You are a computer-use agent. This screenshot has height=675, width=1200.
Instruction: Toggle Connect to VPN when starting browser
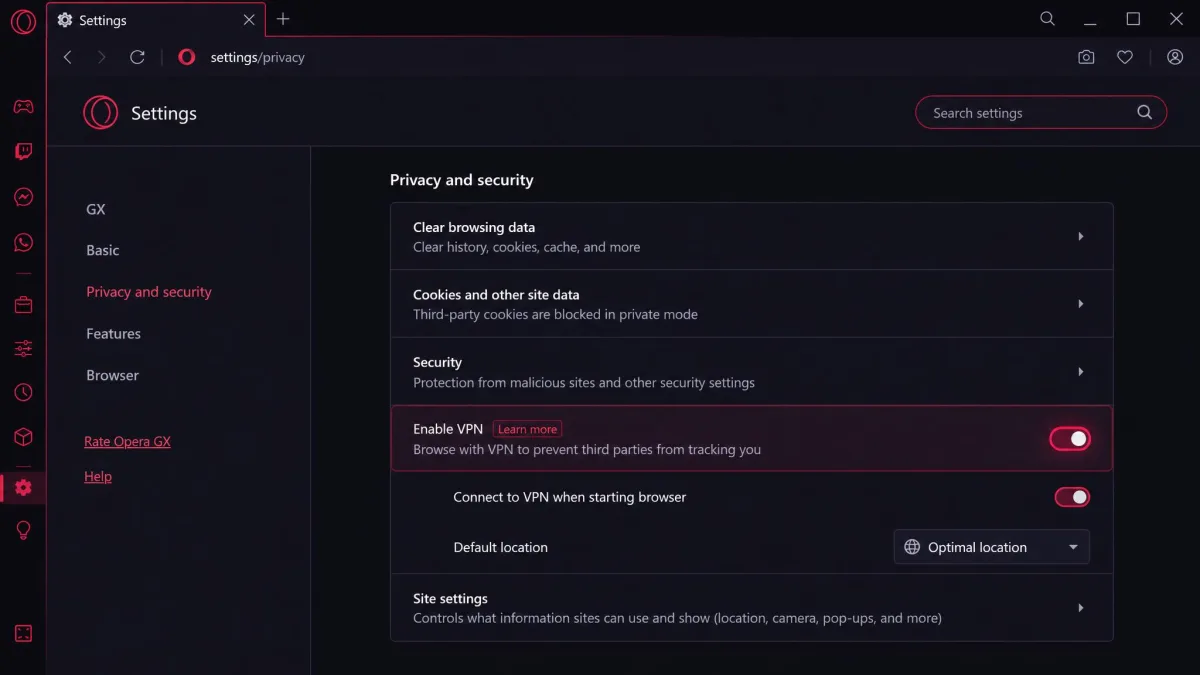tap(1072, 497)
